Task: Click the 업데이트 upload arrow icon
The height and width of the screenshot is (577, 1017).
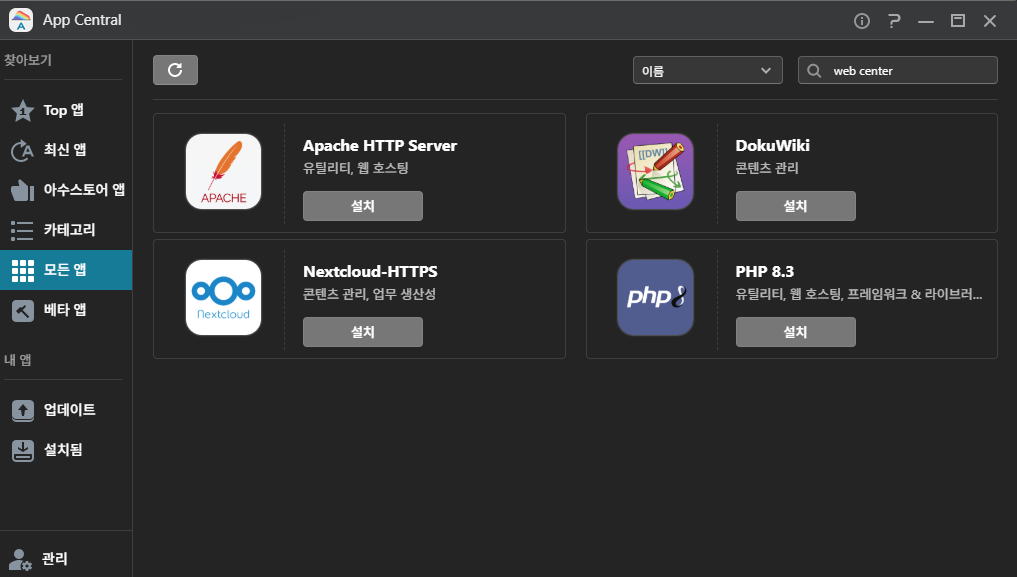Action: [23, 410]
